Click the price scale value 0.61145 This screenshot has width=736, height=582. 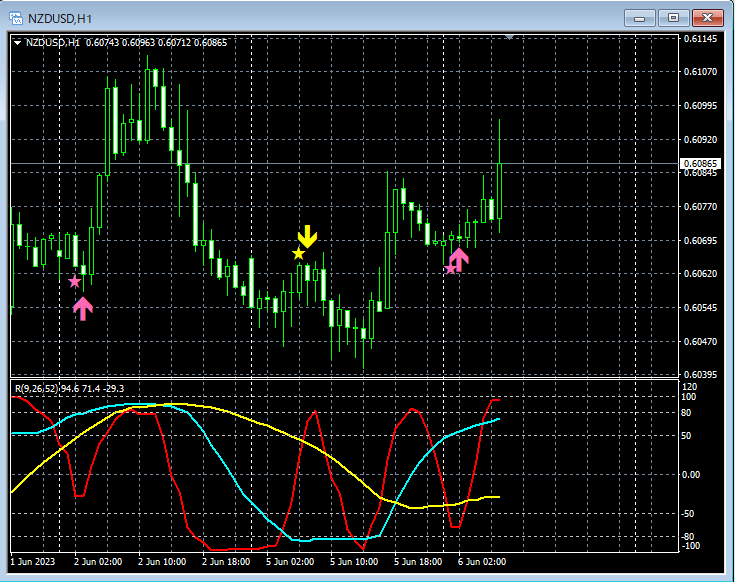(700, 38)
